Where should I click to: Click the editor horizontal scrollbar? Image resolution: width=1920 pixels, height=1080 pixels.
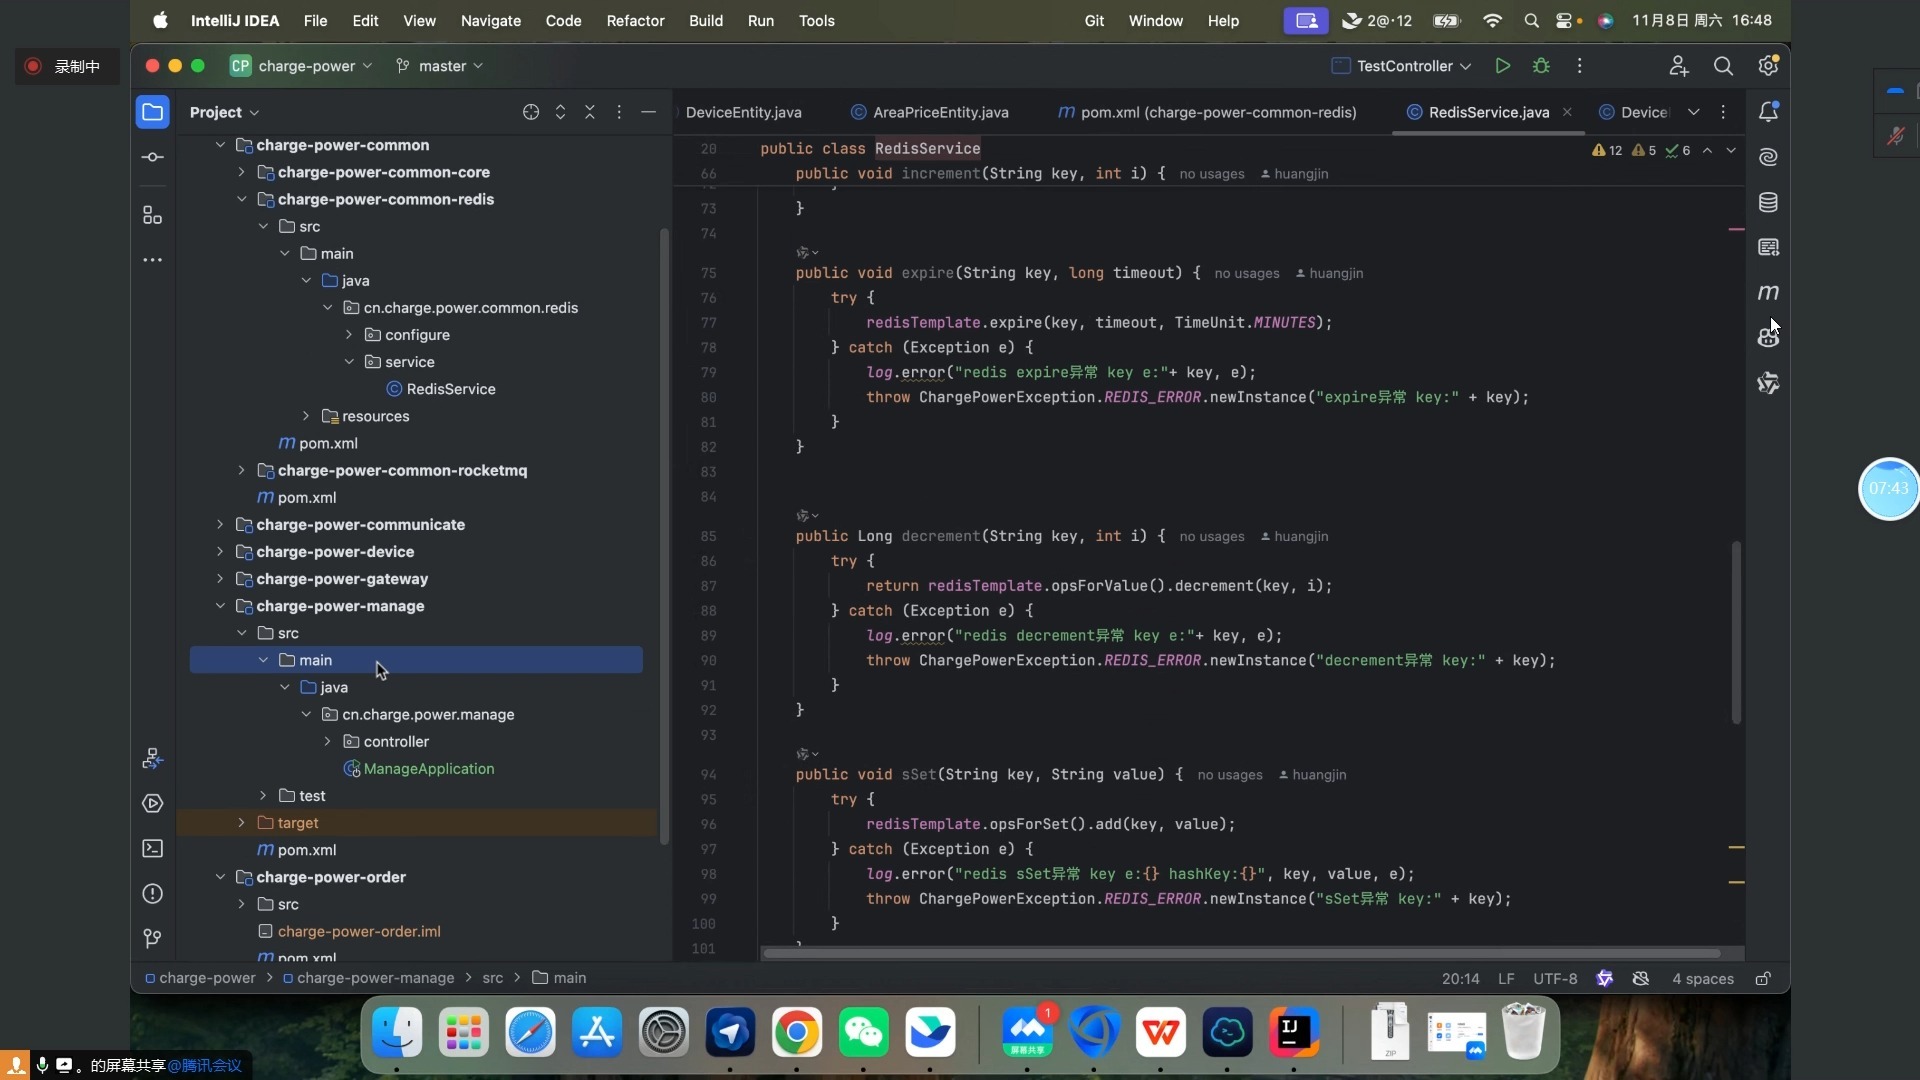tap(1240, 953)
